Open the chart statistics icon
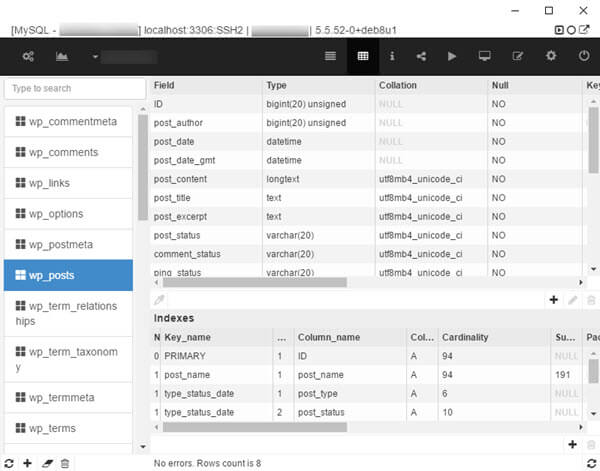Screen dimensions: 600x471 click(62, 57)
